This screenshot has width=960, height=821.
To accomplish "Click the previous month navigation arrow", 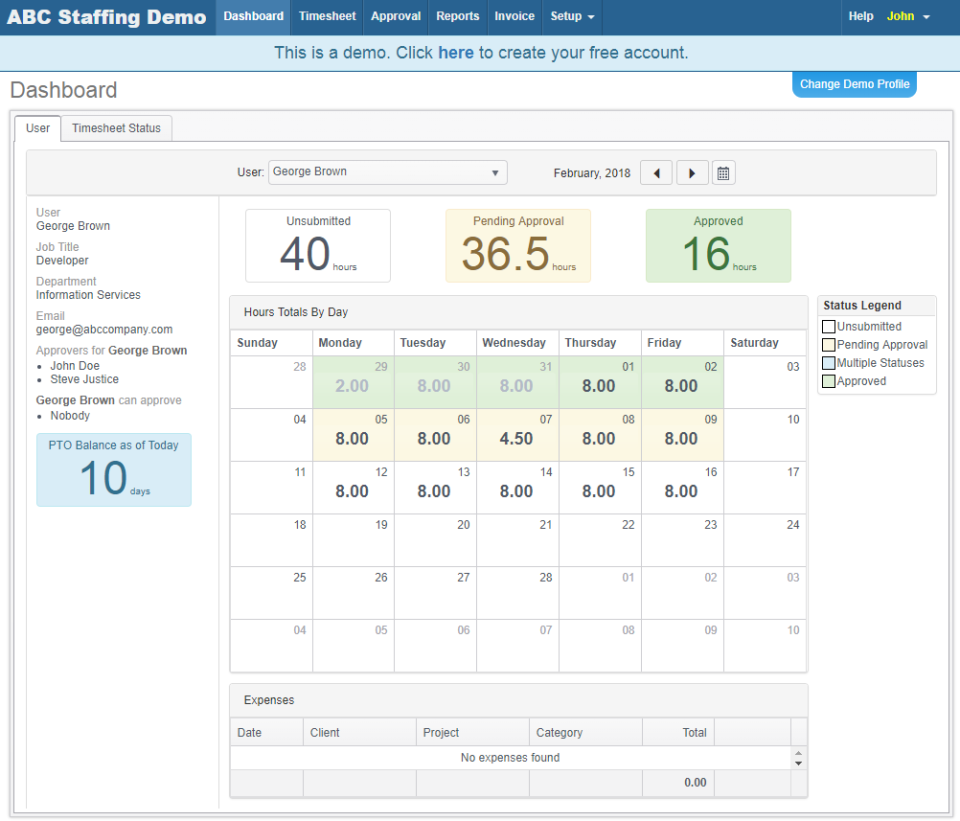I will [x=656, y=172].
